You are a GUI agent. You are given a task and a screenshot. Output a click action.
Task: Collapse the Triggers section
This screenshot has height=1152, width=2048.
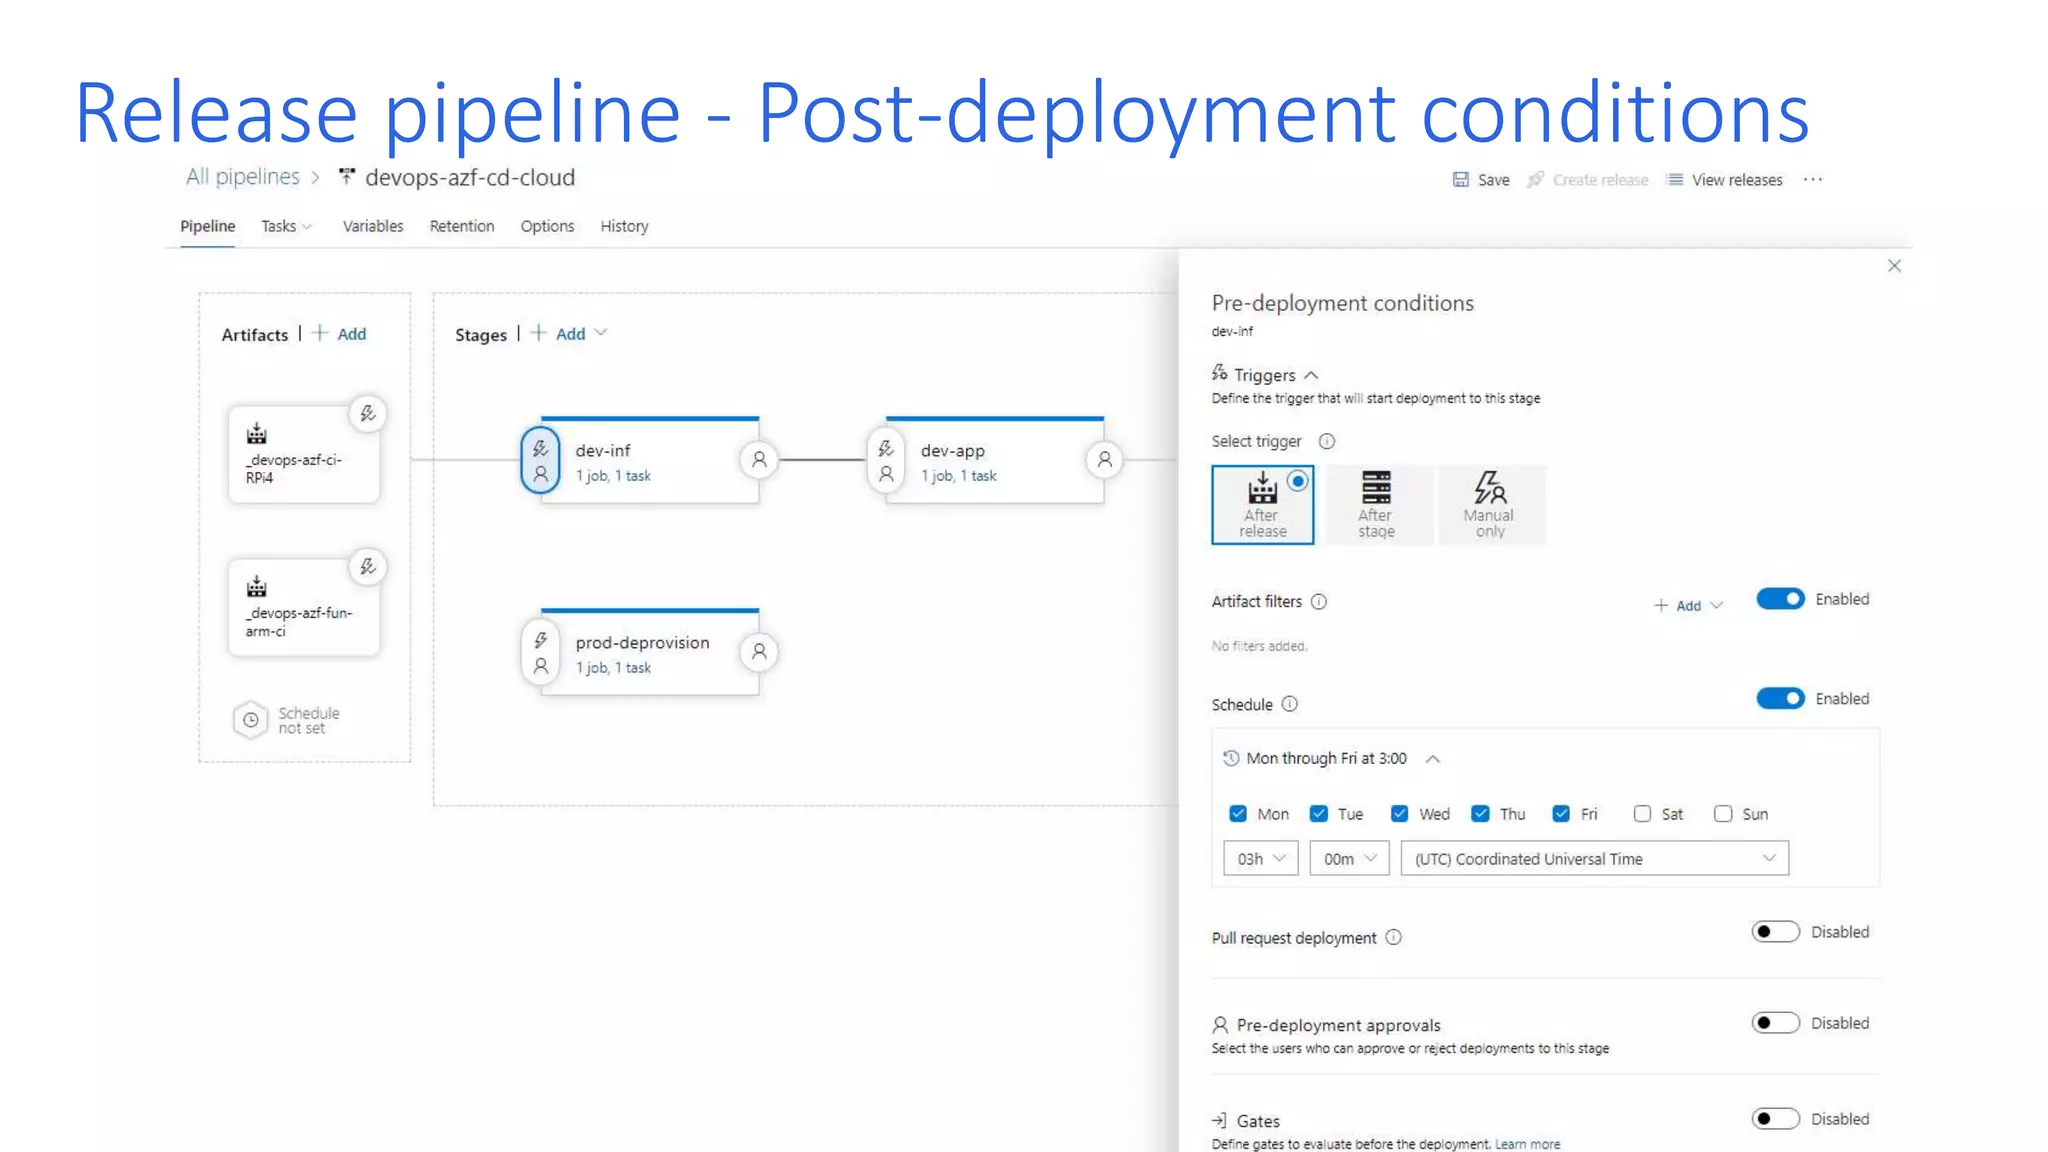(x=1311, y=375)
